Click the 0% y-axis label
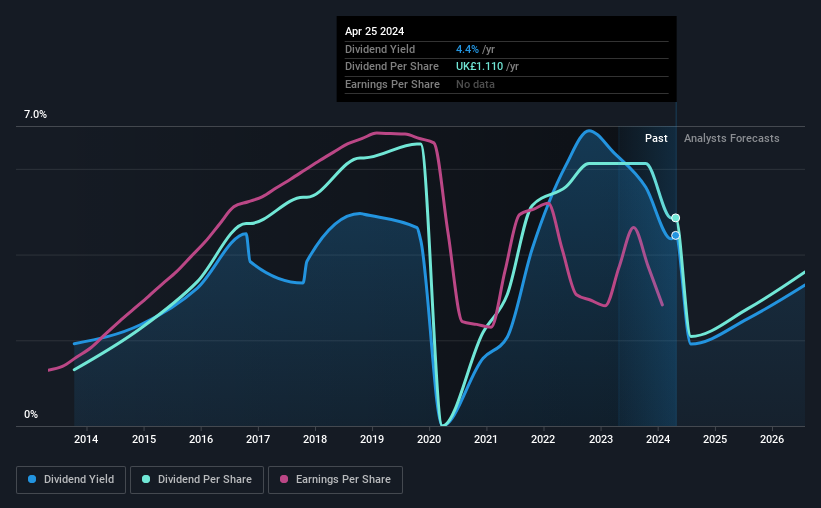 pos(31,414)
